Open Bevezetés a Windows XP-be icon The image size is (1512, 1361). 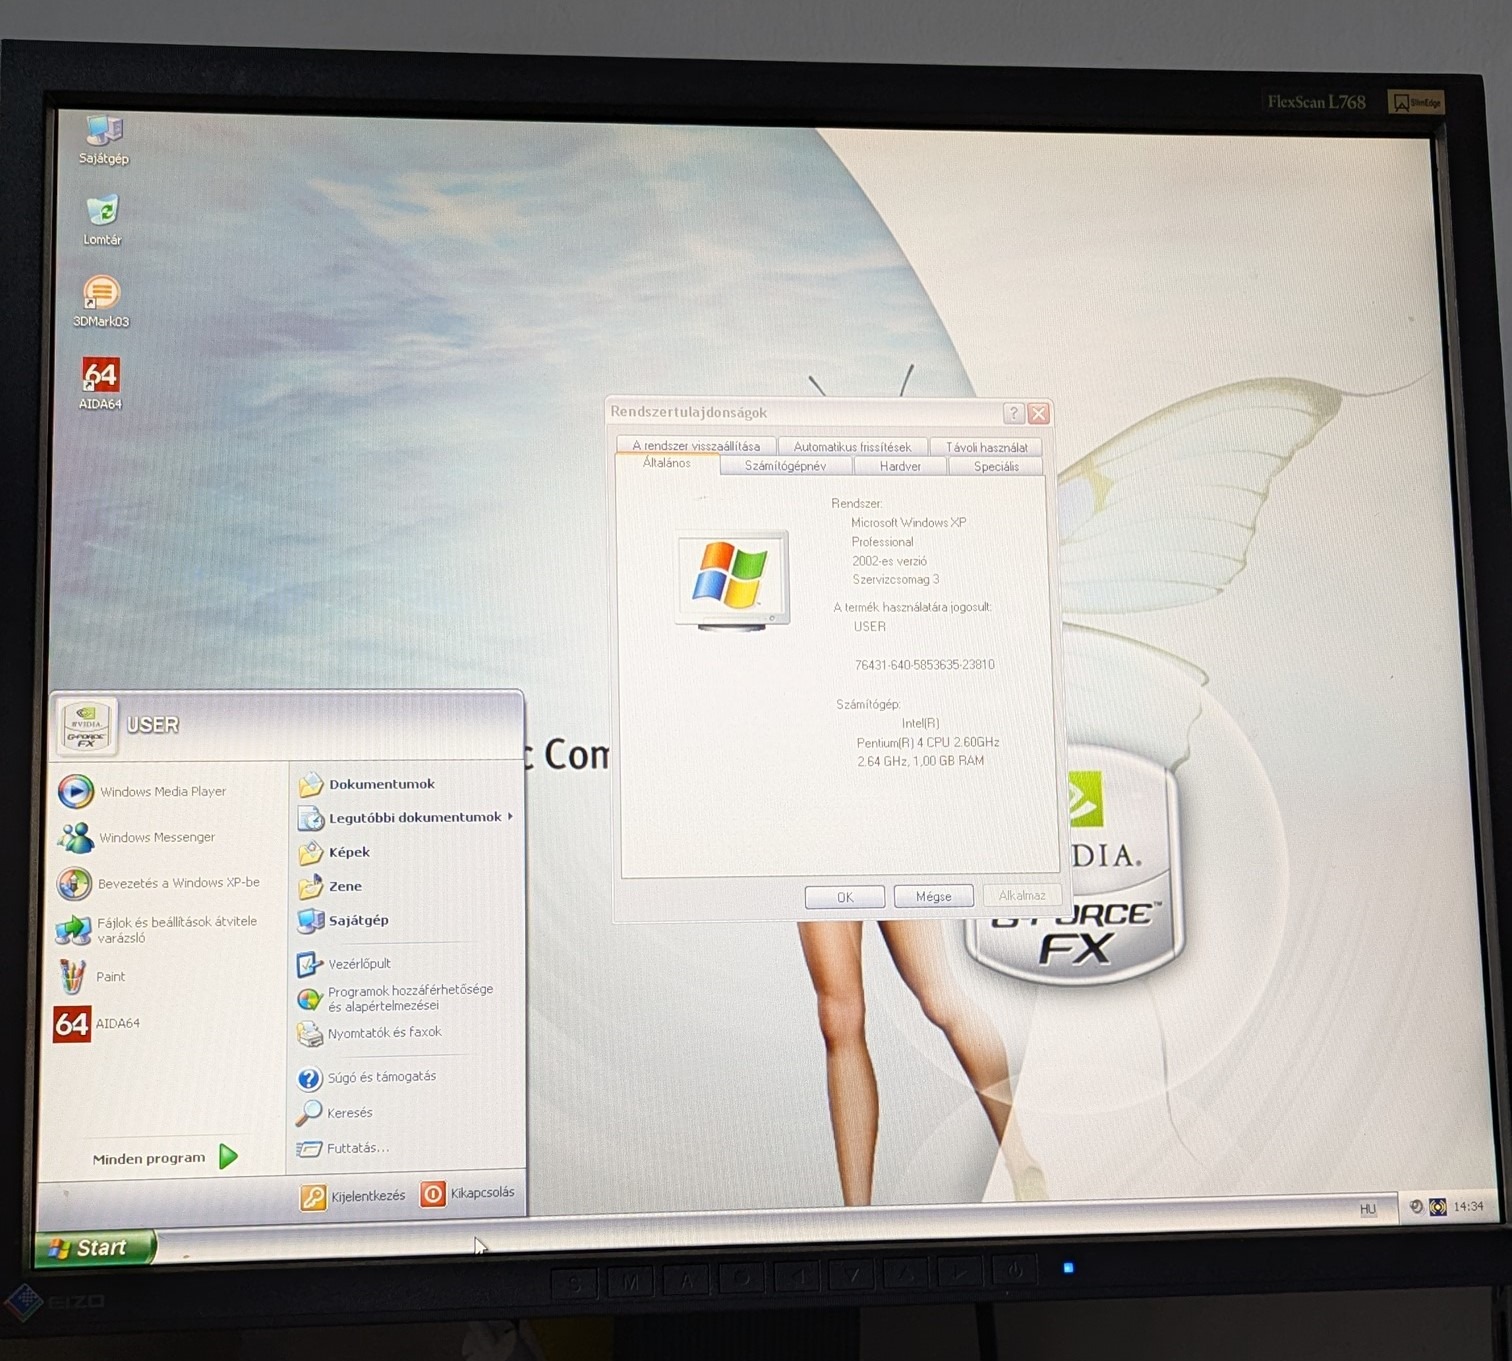click(74, 883)
